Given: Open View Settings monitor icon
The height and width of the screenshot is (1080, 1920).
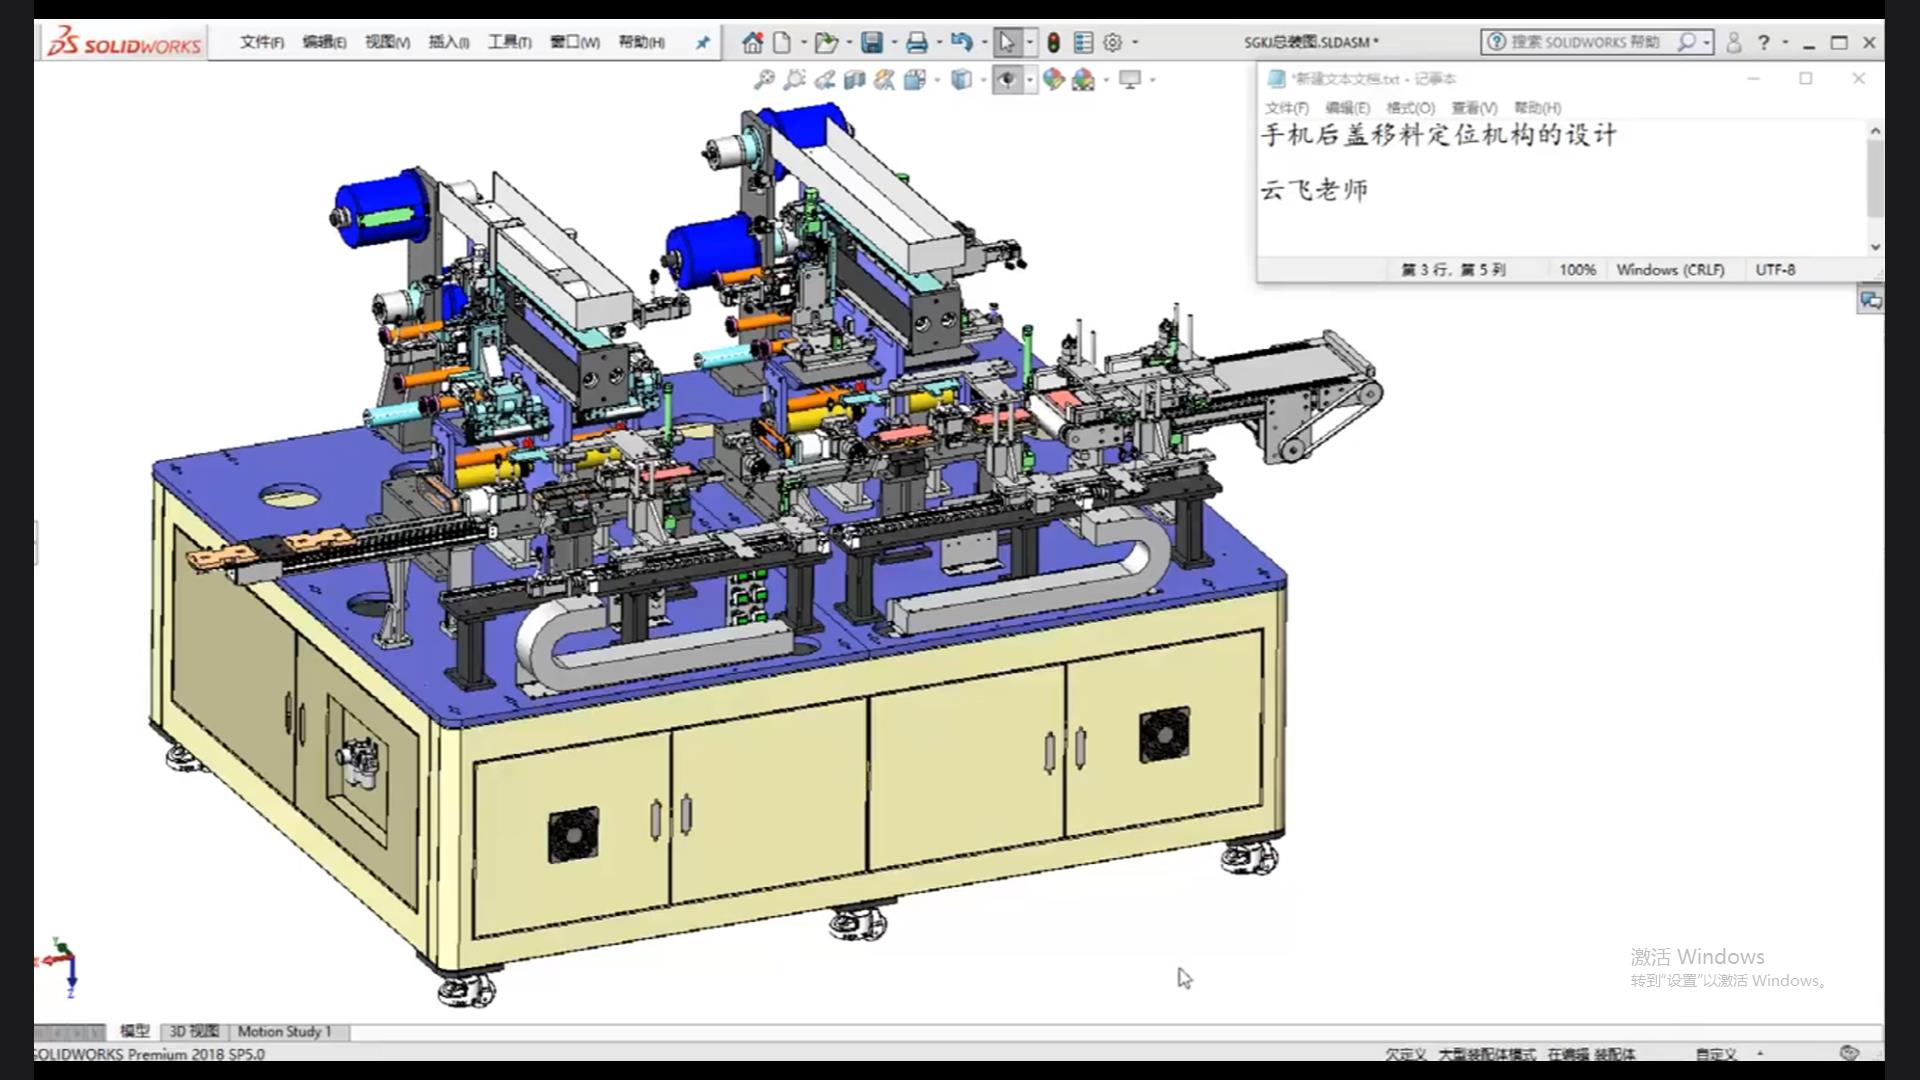Looking at the screenshot, I should click(x=1130, y=79).
